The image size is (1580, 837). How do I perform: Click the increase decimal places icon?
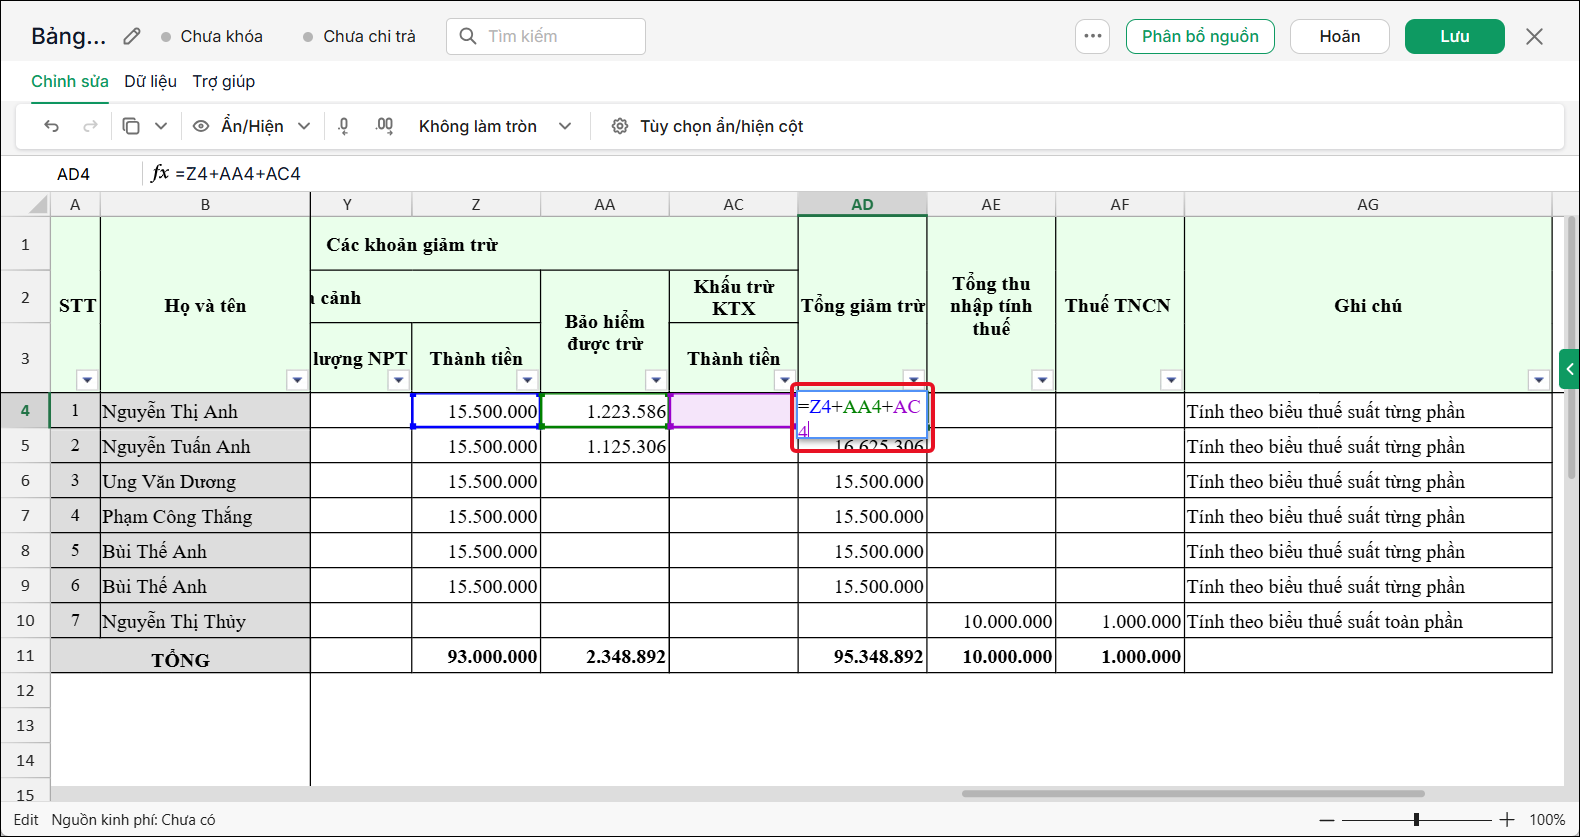[384, 126]
